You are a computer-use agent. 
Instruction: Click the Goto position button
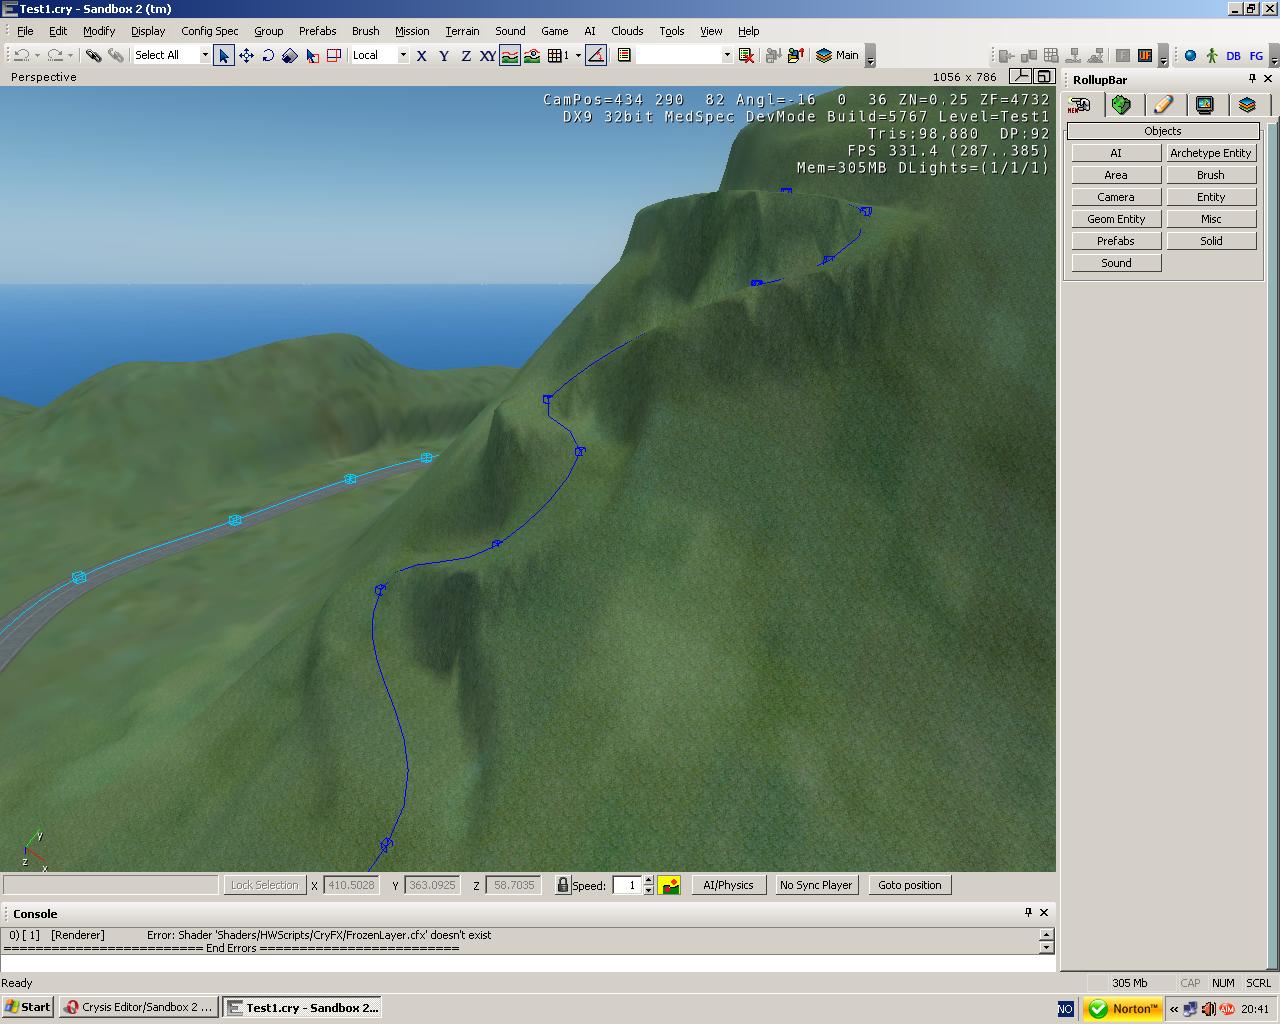tap(910, 885)
